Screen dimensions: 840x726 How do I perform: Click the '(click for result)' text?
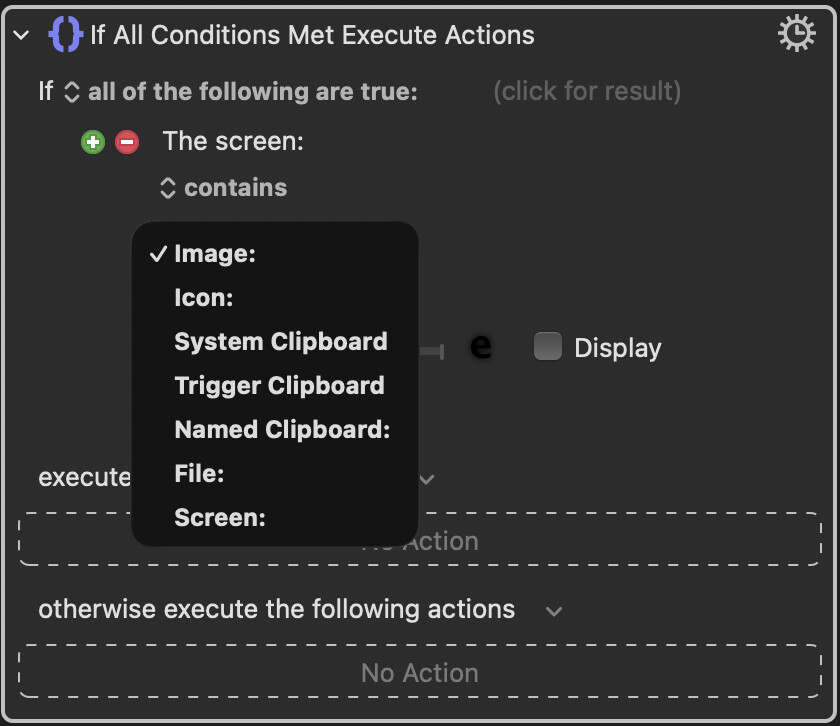click(x=587, y=92)
